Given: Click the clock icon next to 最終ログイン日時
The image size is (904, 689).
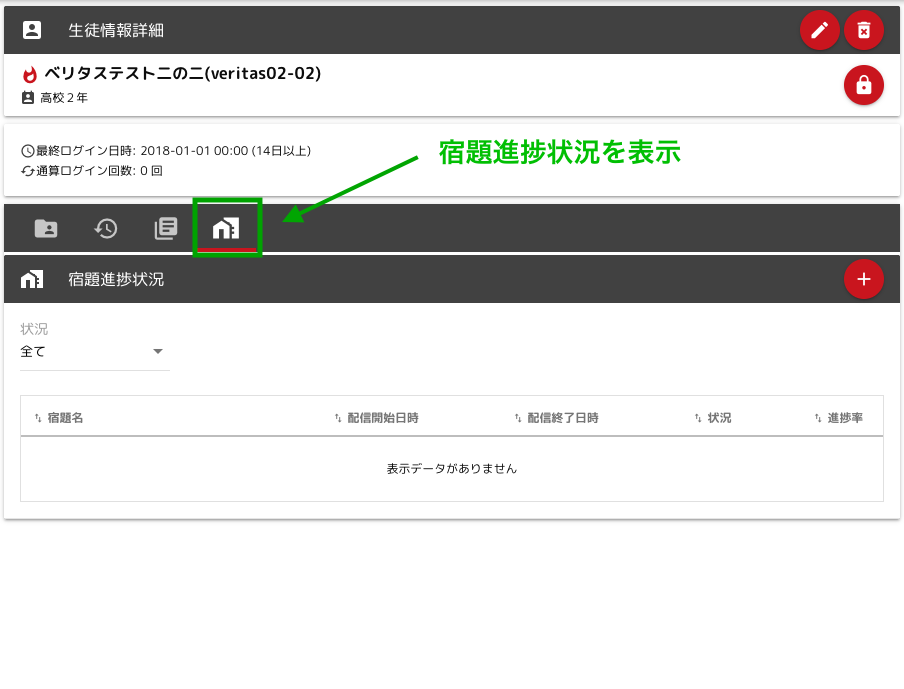Looking at the screenshot, I should [x=28, y=151].
